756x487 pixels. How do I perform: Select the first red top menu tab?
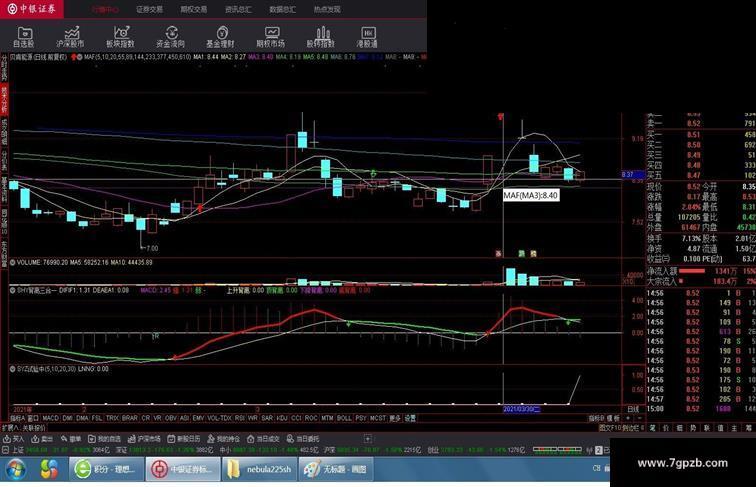click(105, 9)
